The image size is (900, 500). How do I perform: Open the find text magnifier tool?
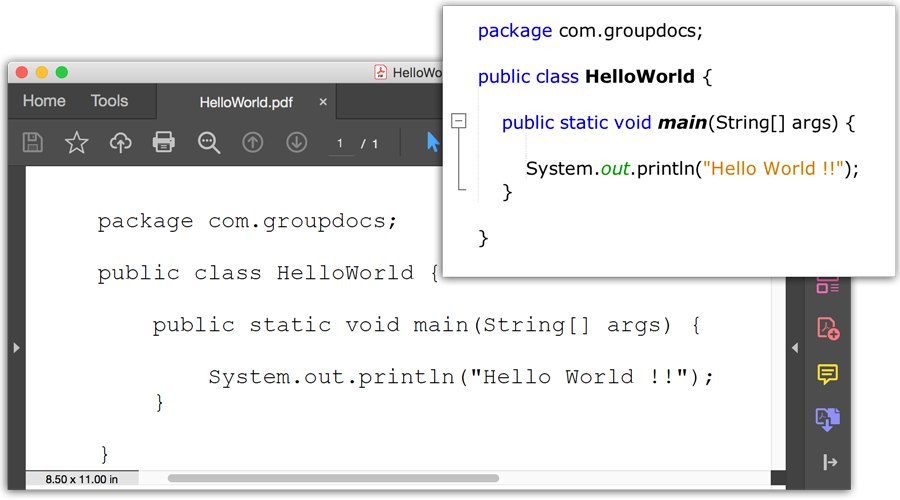[208, 142]
